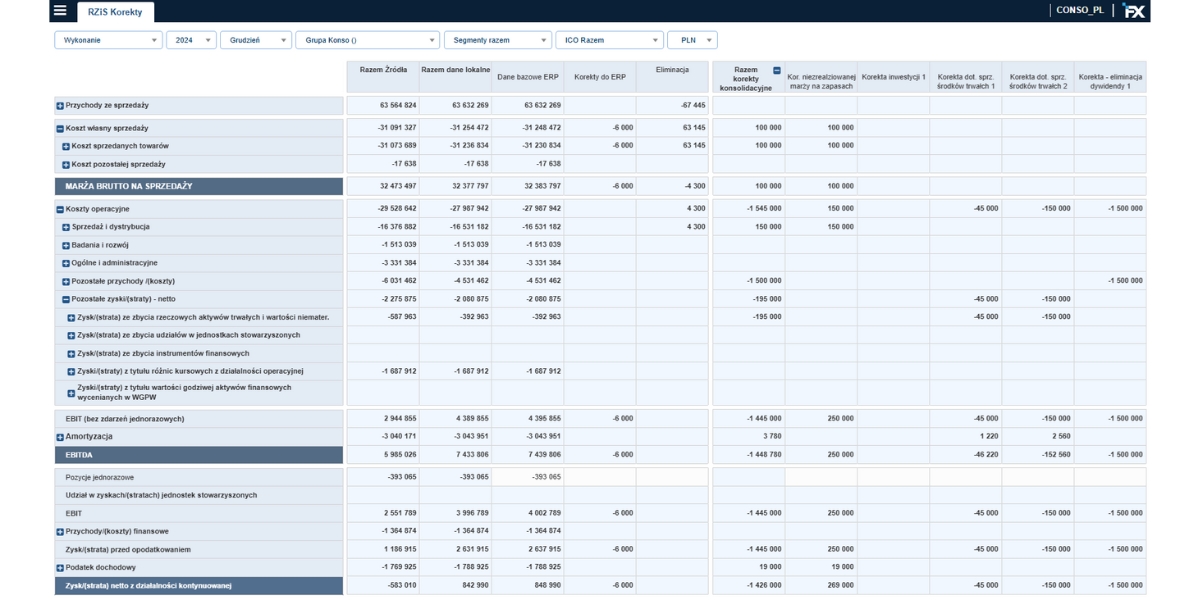Expand the Koszt sprzedanych towarów row

[66, 146]
